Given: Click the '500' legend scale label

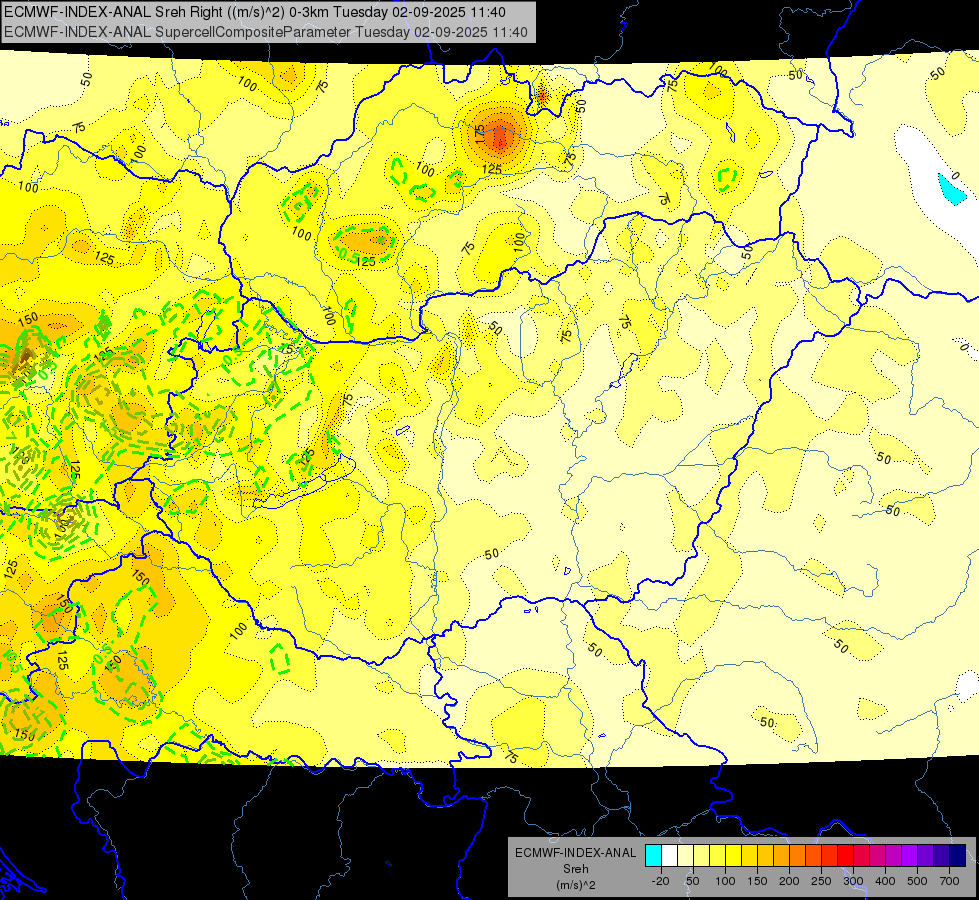Looking at the screenshot, I should [x=917, y=881].
